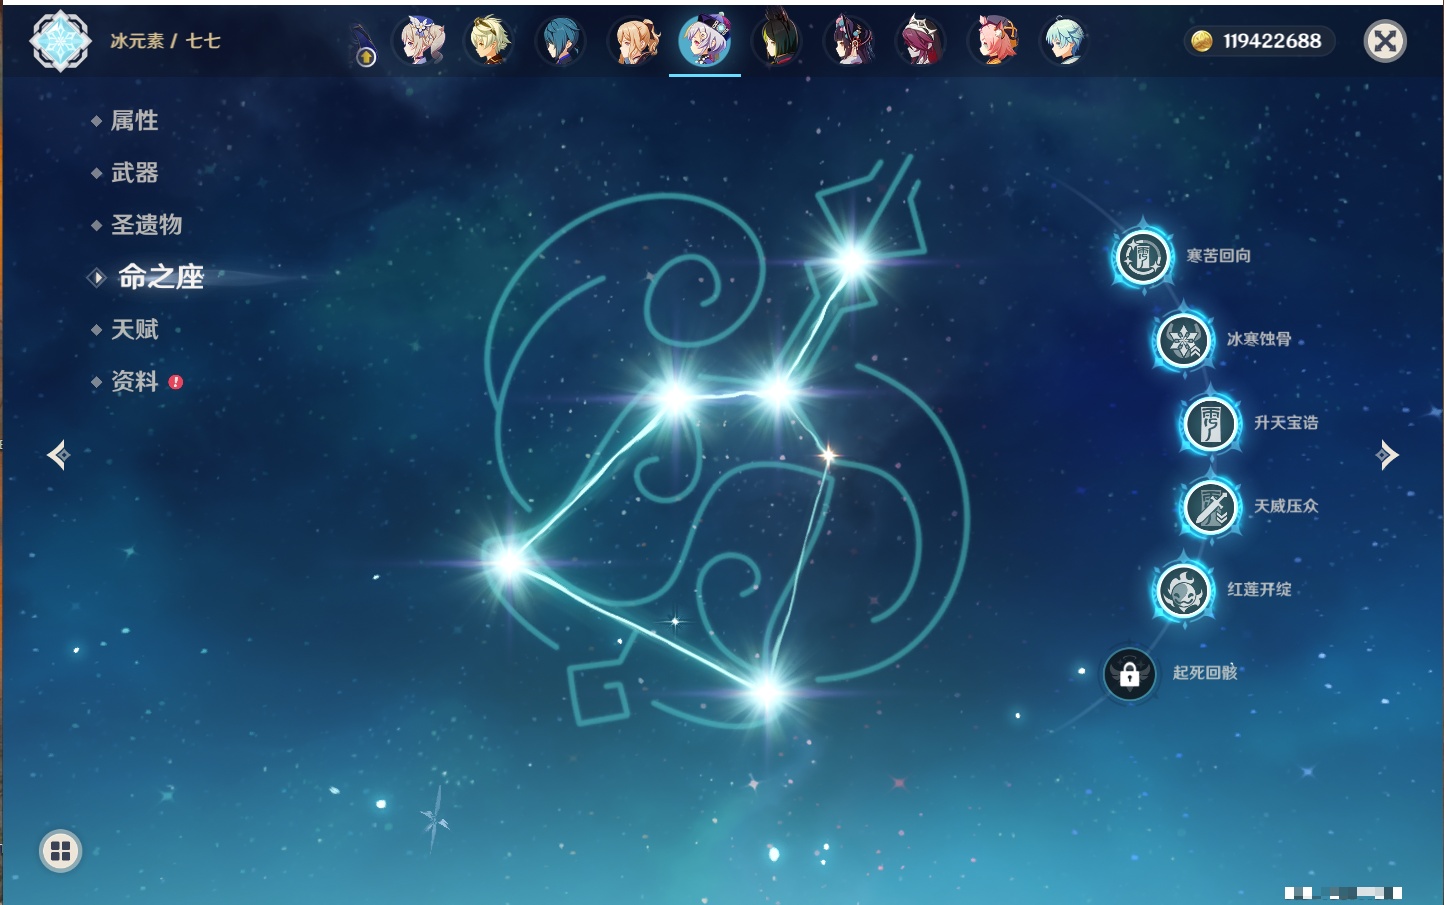Open the 升天宝诰 constellation icon
This screenshot has height=905, width=1444.
[1210, 423]
